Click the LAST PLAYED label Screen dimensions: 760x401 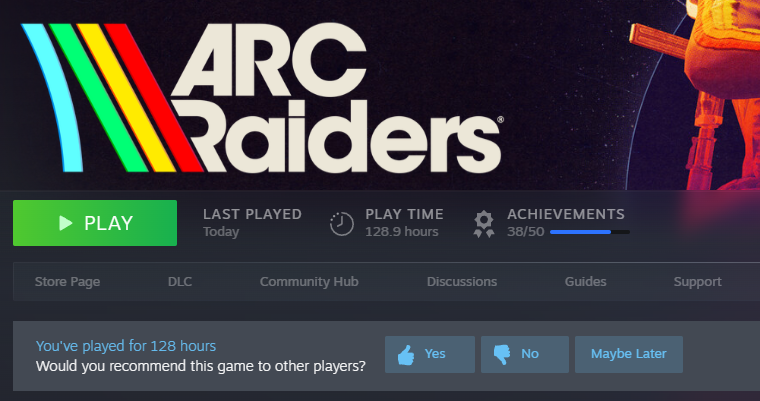tap(253, 214)
